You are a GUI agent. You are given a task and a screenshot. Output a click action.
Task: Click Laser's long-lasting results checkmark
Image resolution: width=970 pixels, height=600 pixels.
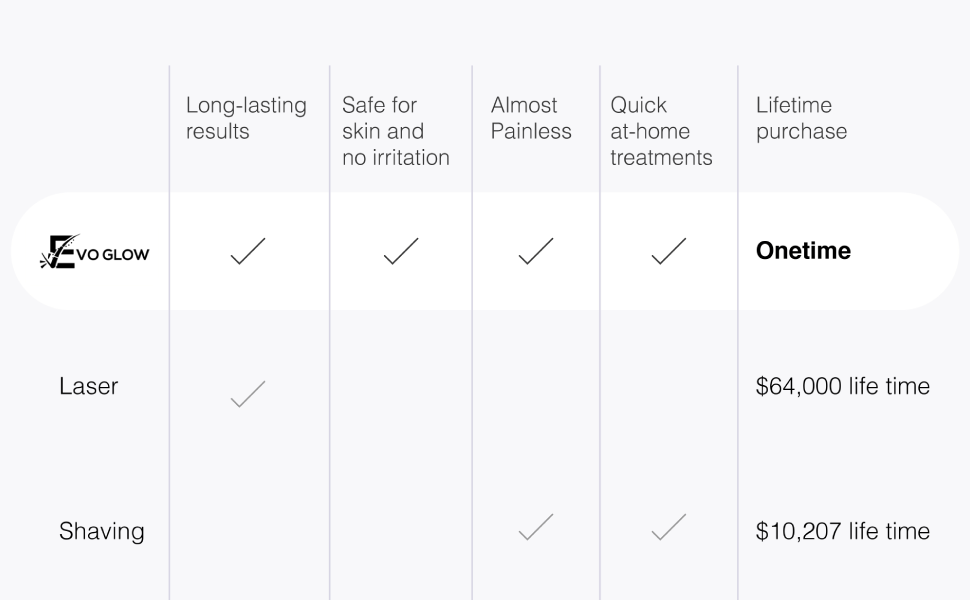(248, 394)
